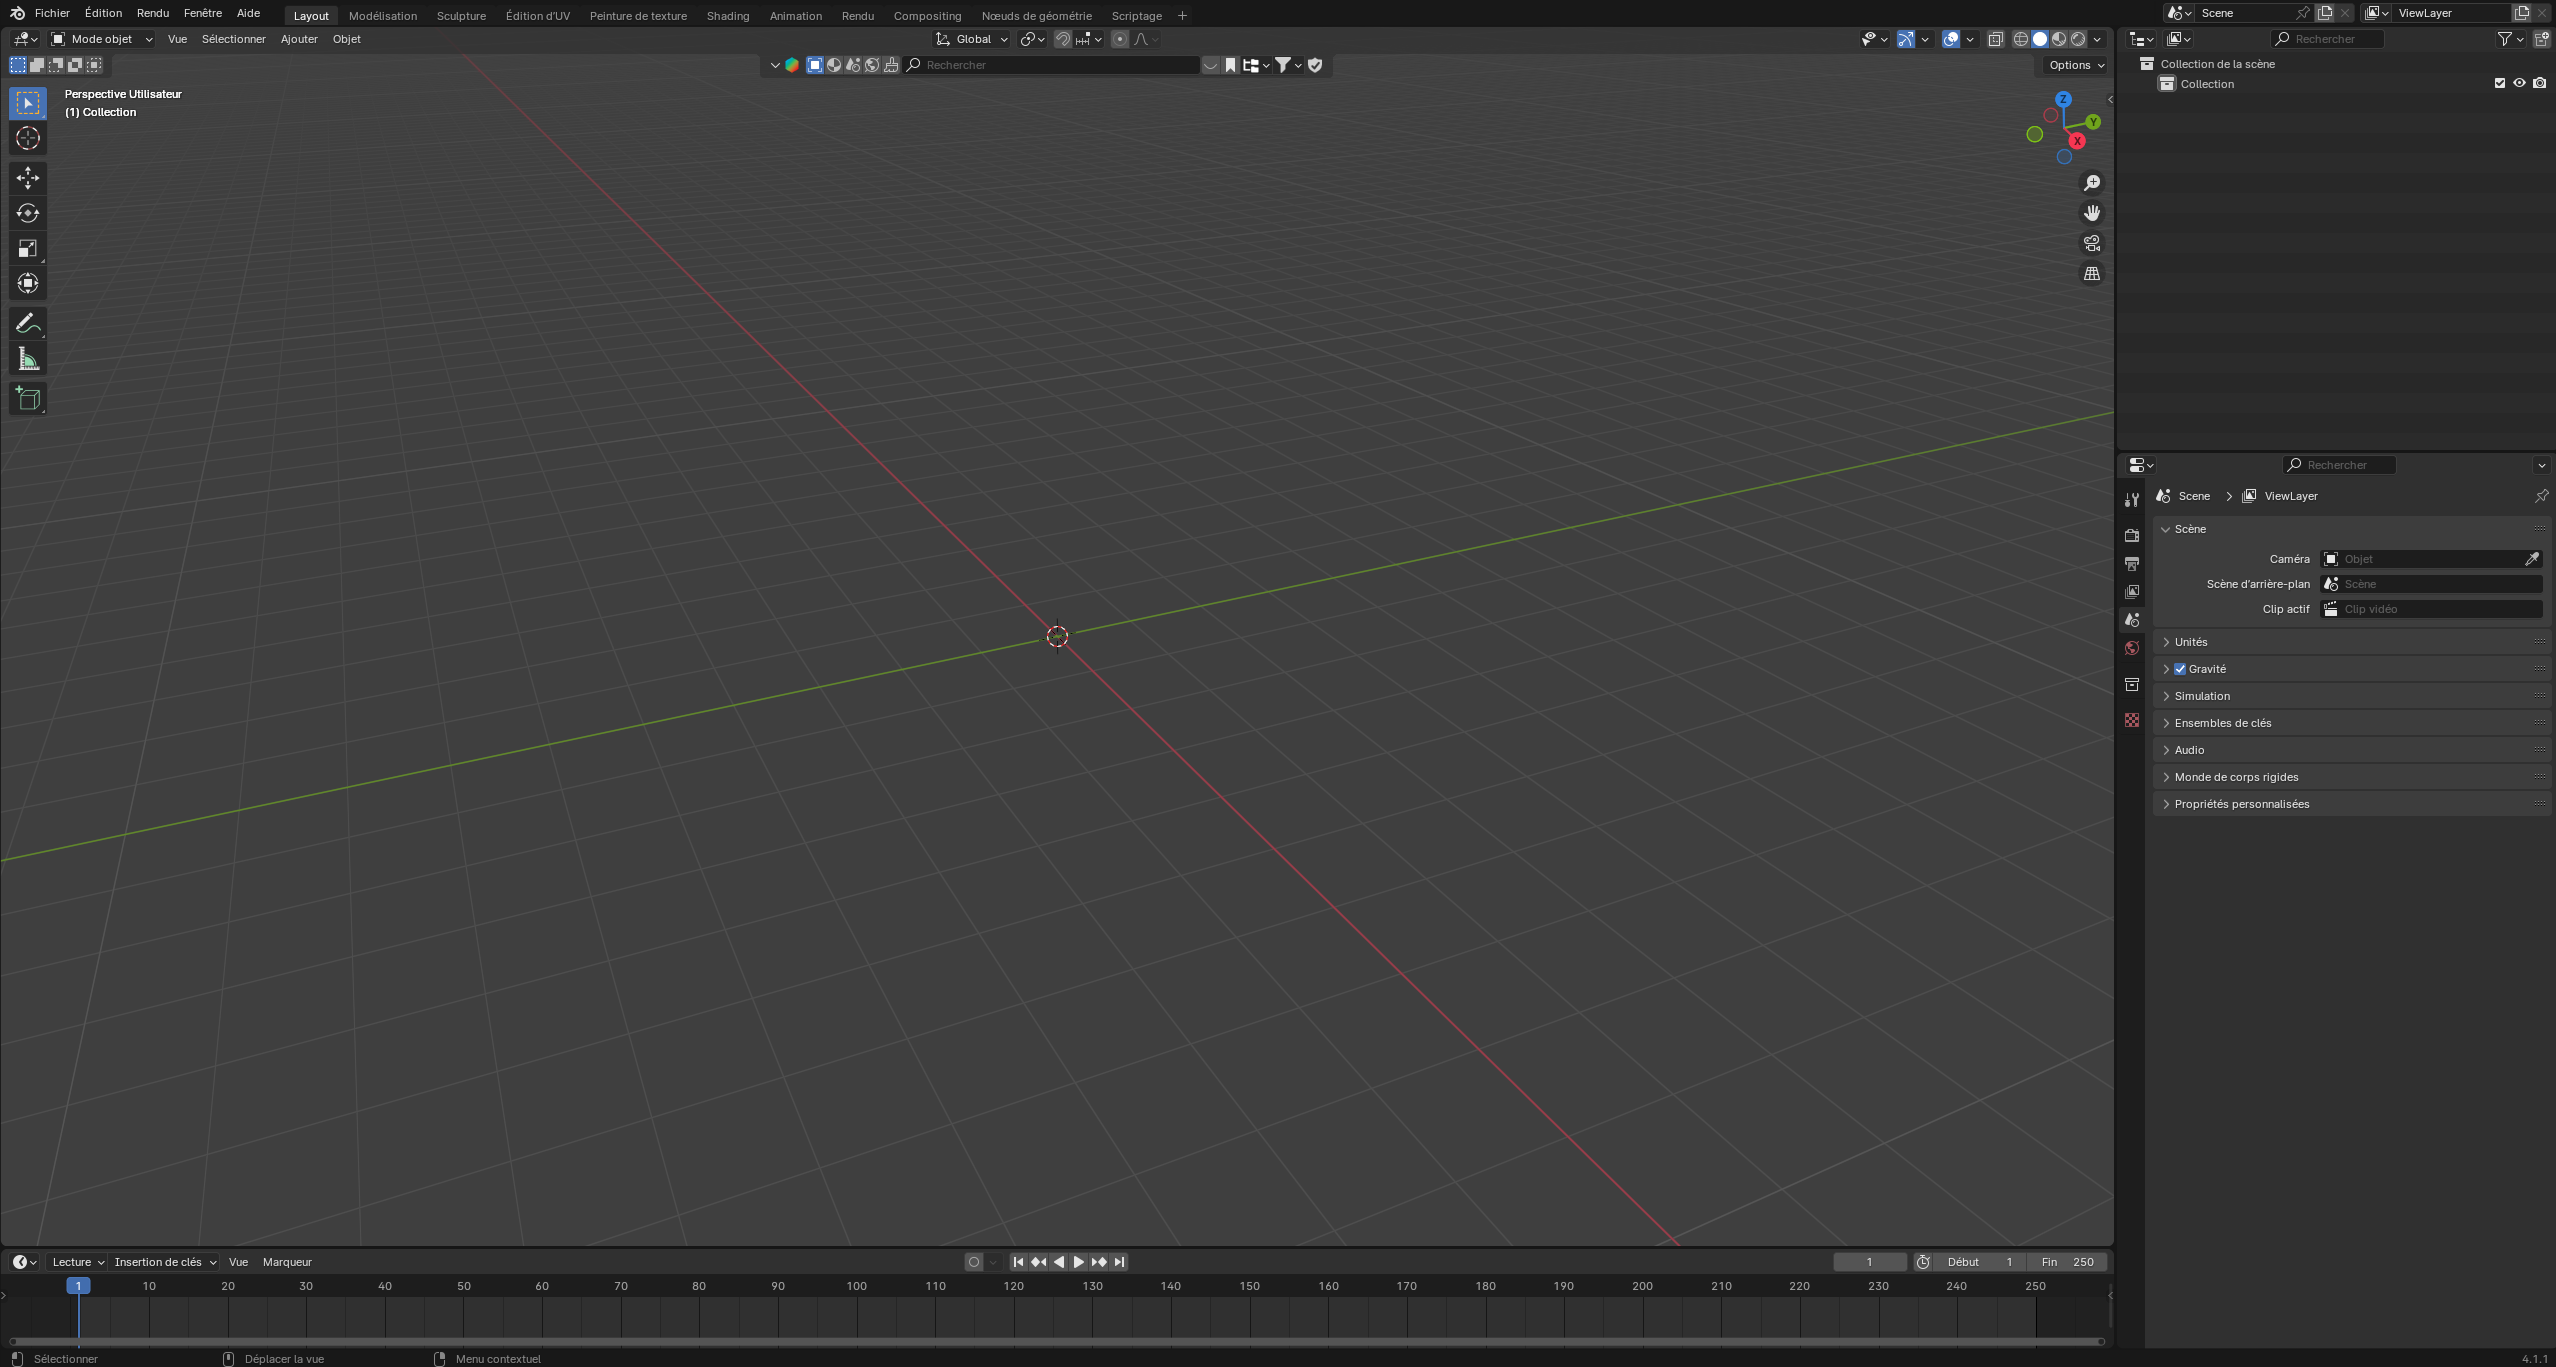Select the 3D Cursor tool
Viewport: 2556px width, 1367px height.
pos(28,138)
